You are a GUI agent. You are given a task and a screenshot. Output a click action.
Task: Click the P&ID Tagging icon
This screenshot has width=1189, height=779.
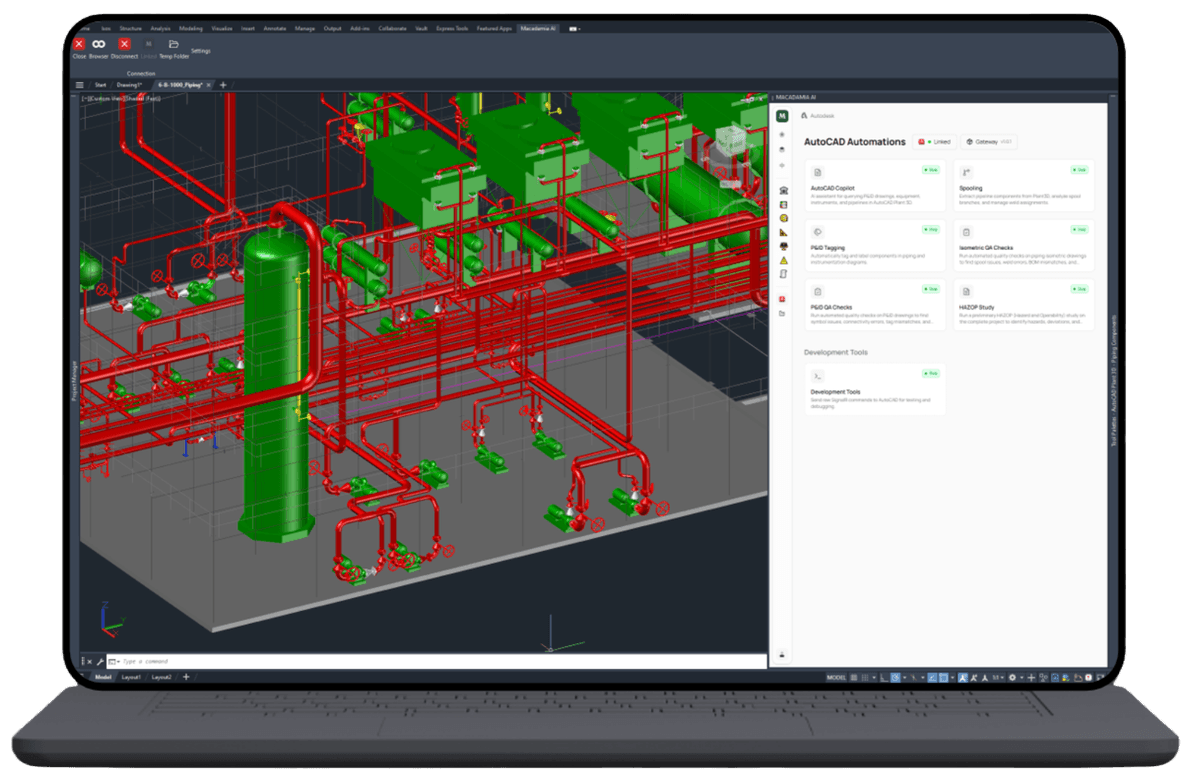click(x=817, y=231)
